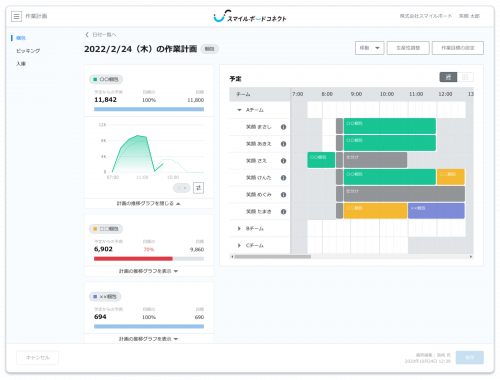Switch schedule to table grid view
The height and width of the screenshot is (380, 500).
pyautogui.click(x=465, y=77)
